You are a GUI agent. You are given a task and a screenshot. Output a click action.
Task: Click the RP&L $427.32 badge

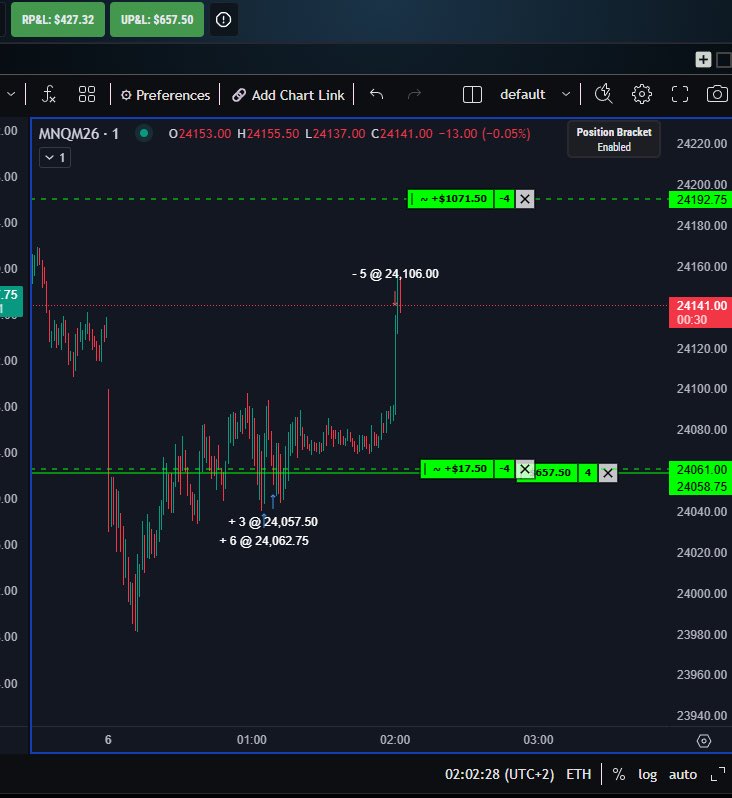58,20
